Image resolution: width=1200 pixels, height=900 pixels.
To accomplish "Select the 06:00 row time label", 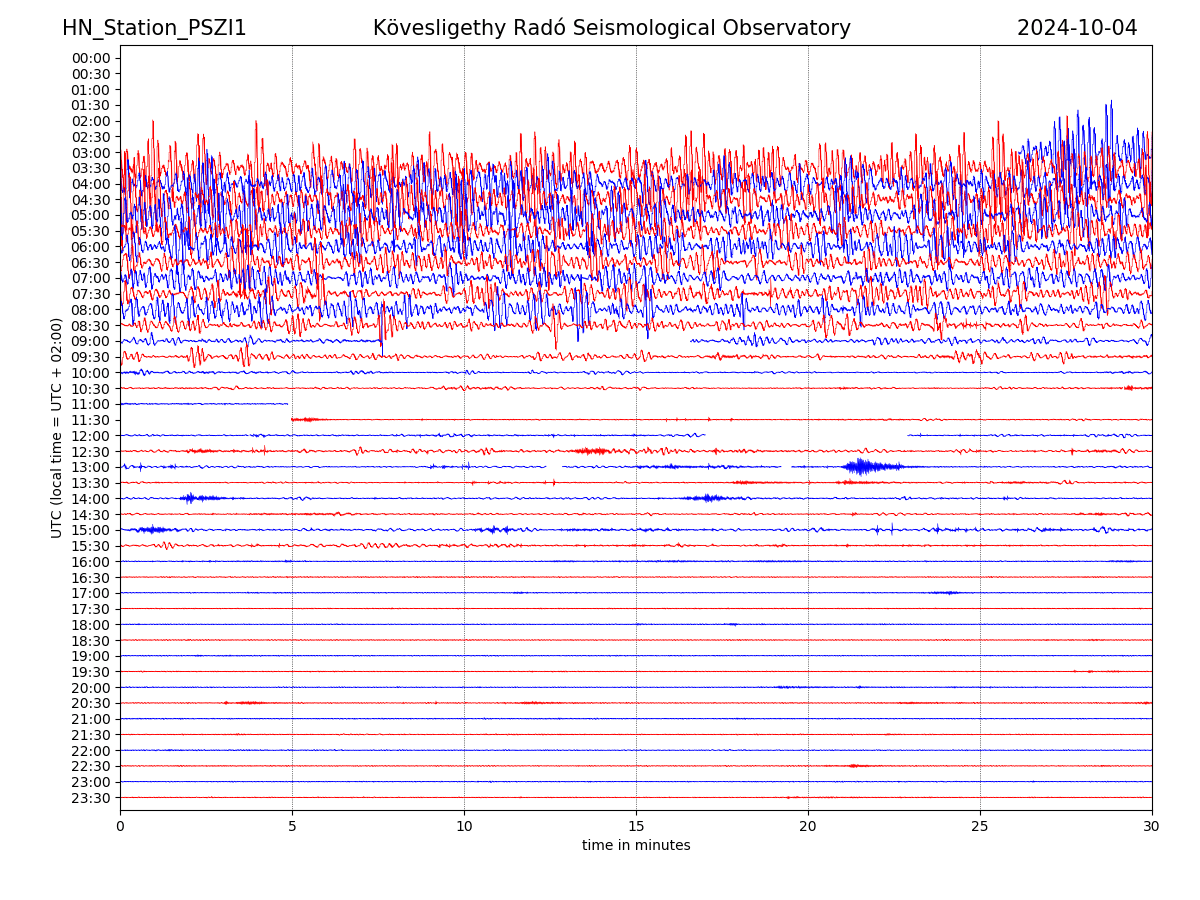I will pos(90,247).
